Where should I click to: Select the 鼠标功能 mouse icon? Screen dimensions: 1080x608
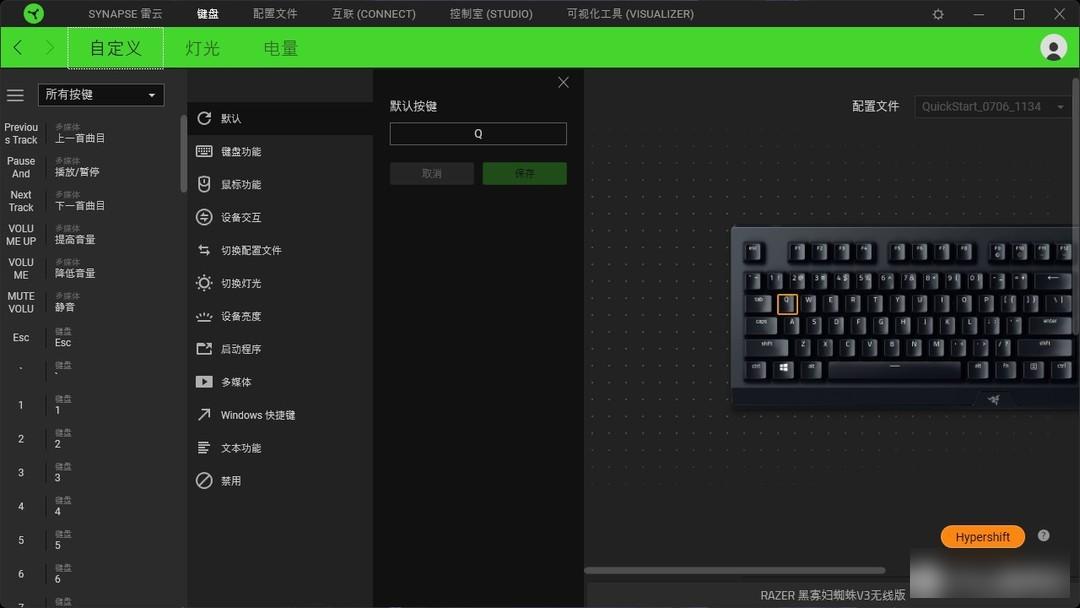(x=204, y=185)
